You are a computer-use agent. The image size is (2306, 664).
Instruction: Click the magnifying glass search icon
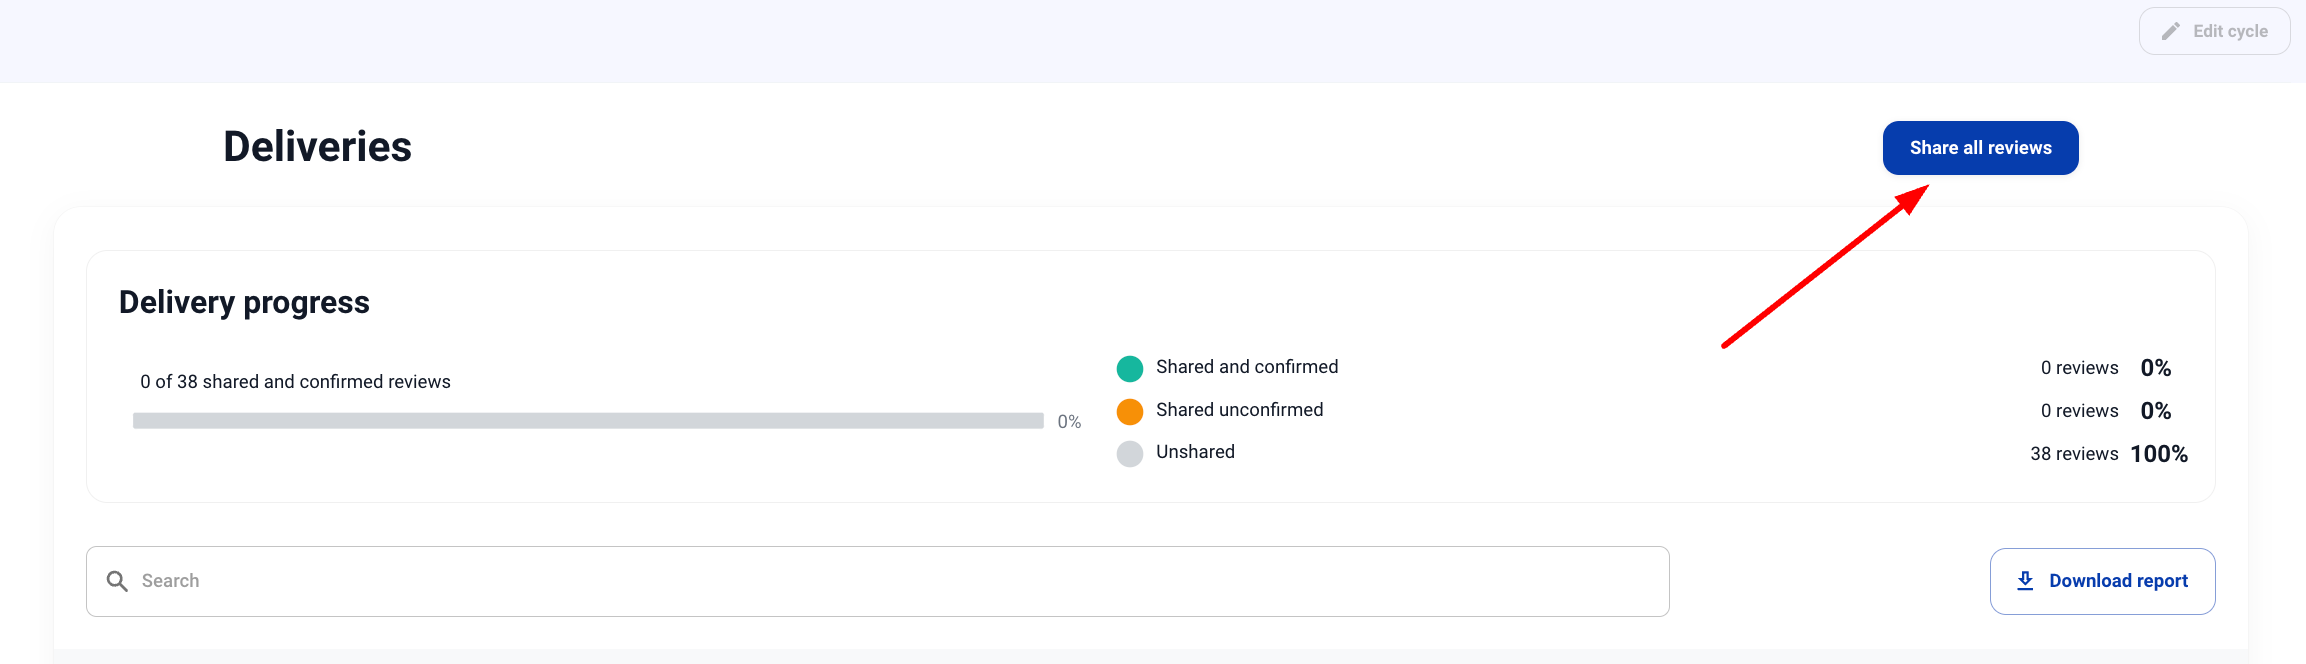[x=117, y=581]
